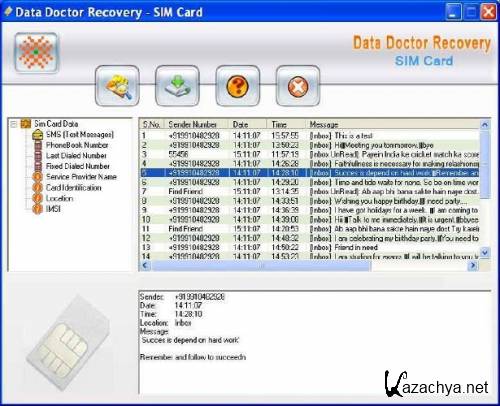This screenshot has height=406, width=500.
Task: Click the Service Provider Name icon
Action: tap(38, 177)
